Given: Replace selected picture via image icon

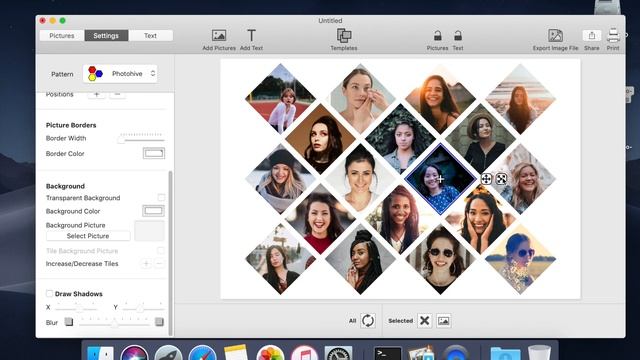Looking at the screenshot, I should tap(444, 321).
